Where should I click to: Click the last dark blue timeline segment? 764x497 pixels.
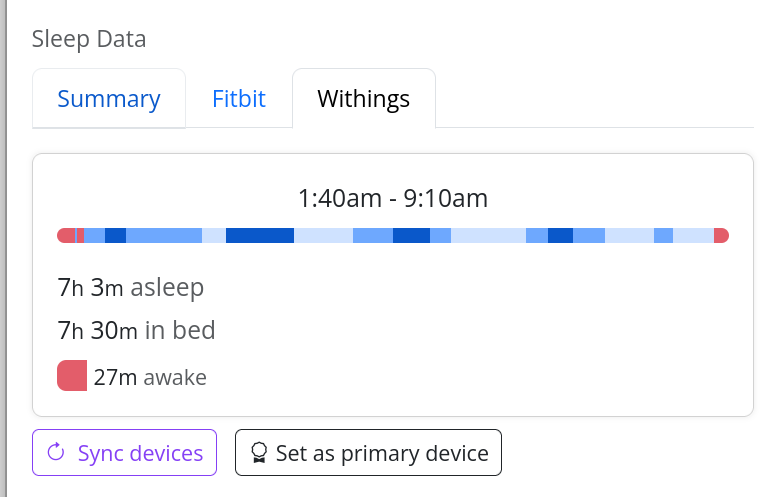[560, 236]
